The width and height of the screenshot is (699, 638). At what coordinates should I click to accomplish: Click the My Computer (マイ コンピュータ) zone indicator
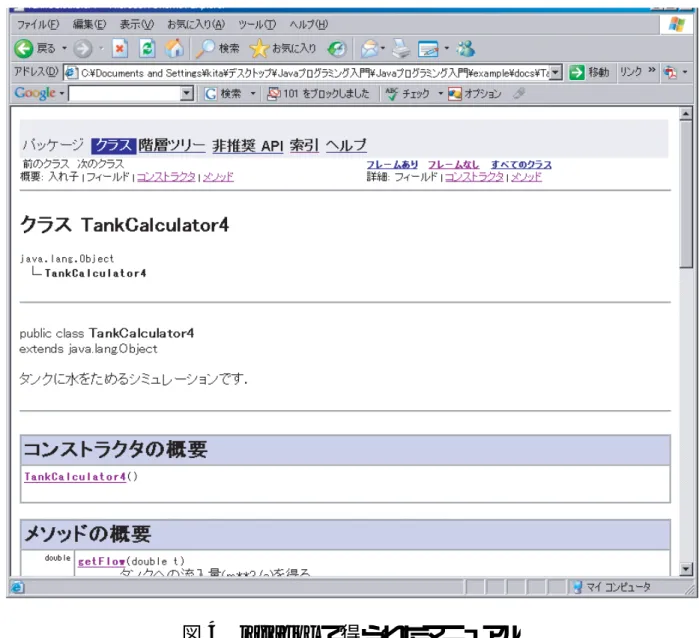(612, 587)
